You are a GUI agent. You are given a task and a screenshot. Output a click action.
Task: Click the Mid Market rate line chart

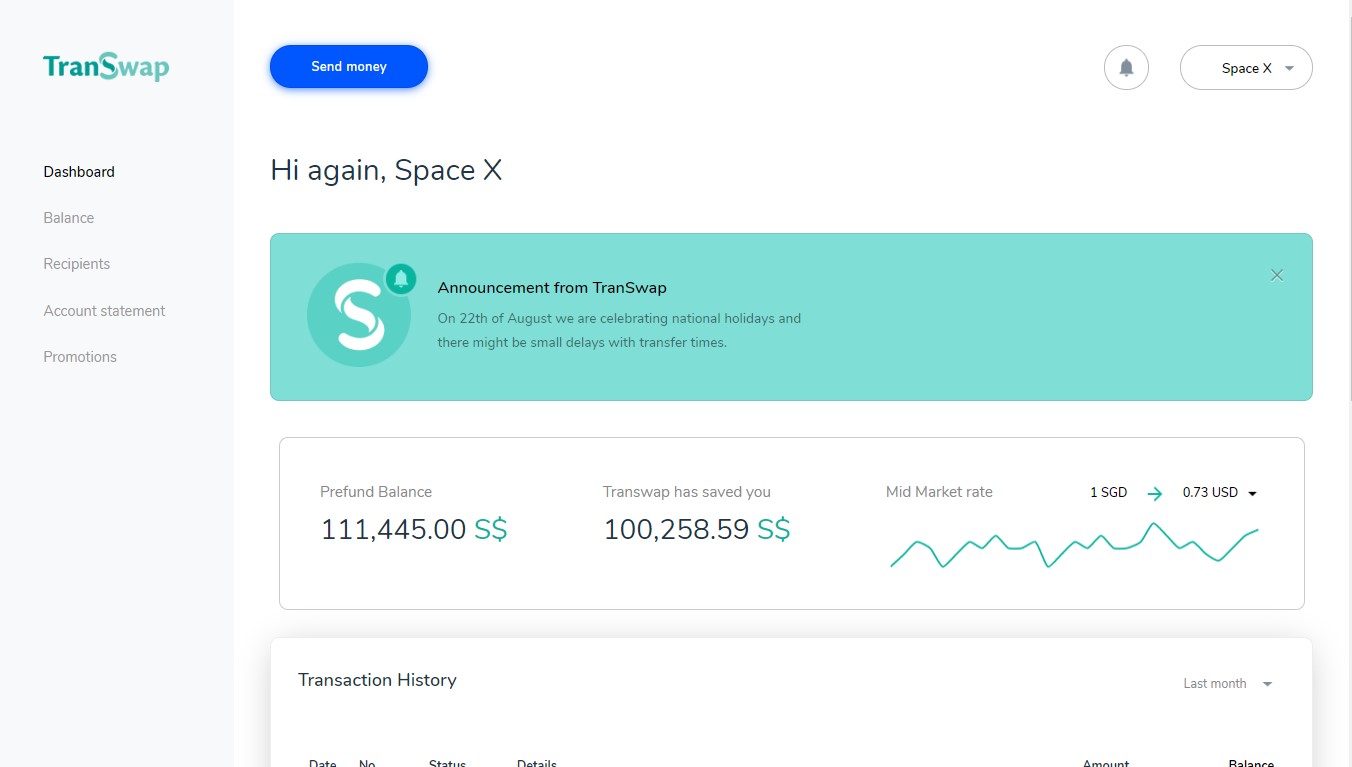click(x=1074, y=545)
